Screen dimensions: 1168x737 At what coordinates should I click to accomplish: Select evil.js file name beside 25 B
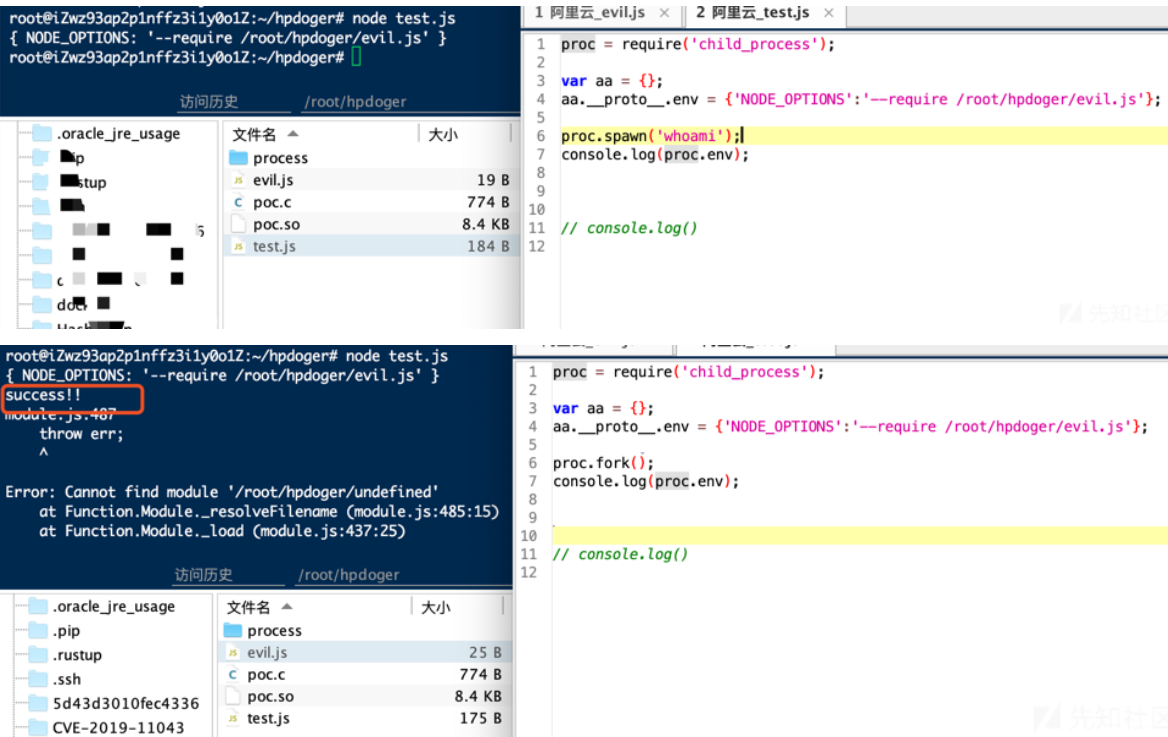tap(267, 653)
